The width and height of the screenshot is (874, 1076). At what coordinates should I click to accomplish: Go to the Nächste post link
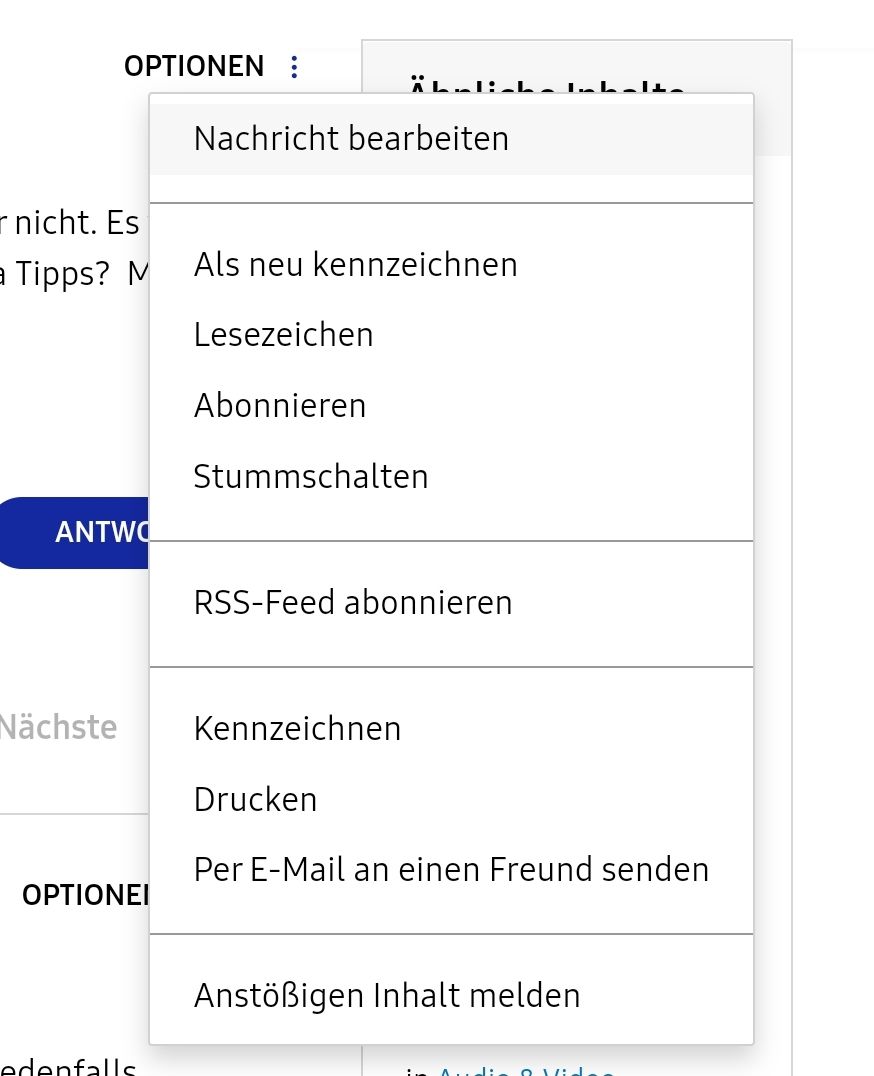coord(58,727)
